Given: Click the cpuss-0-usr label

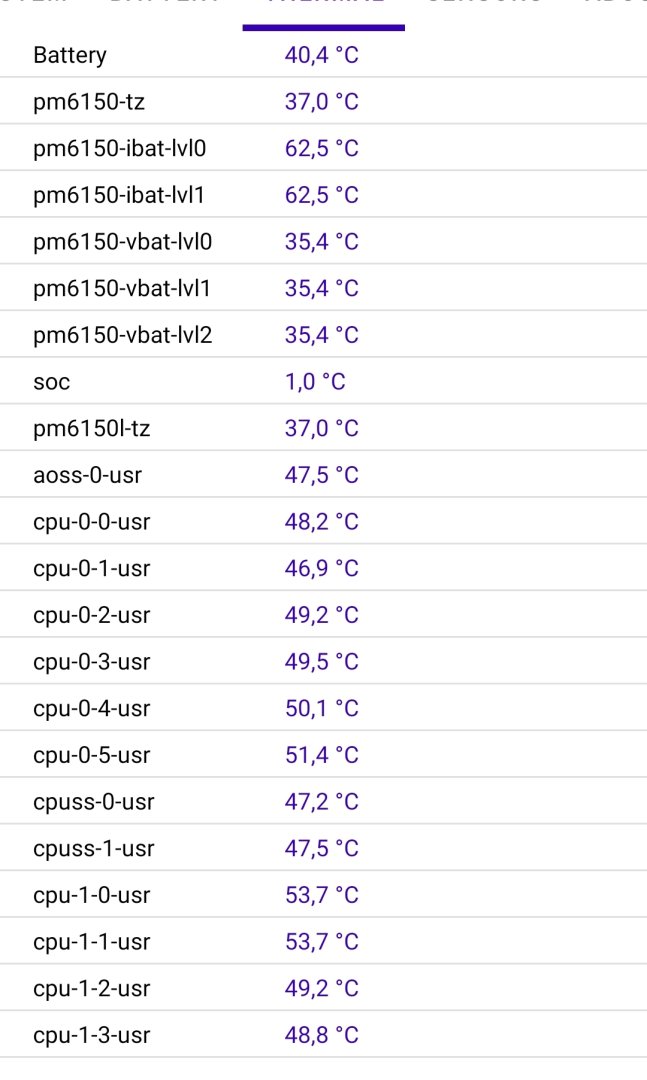Looking at the screenshot, I should click(94, 802).
